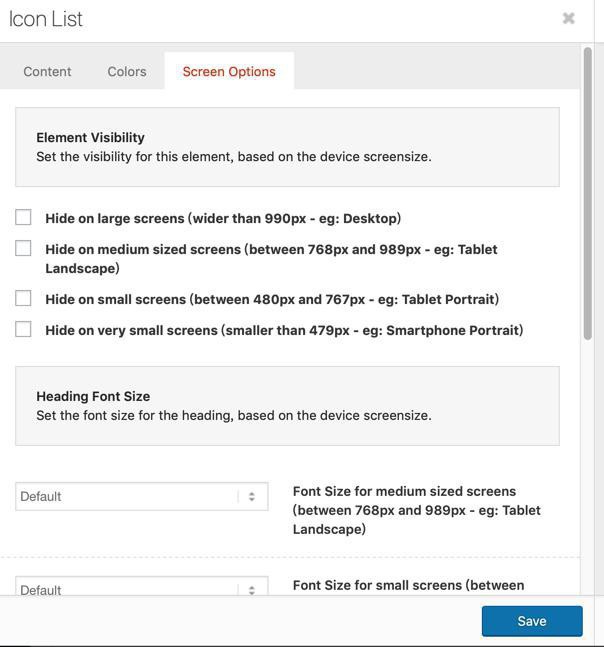This screenshot has height=647, width=604.
Task: Check Hide on small screens box
Action: click(x=23, y=298)
